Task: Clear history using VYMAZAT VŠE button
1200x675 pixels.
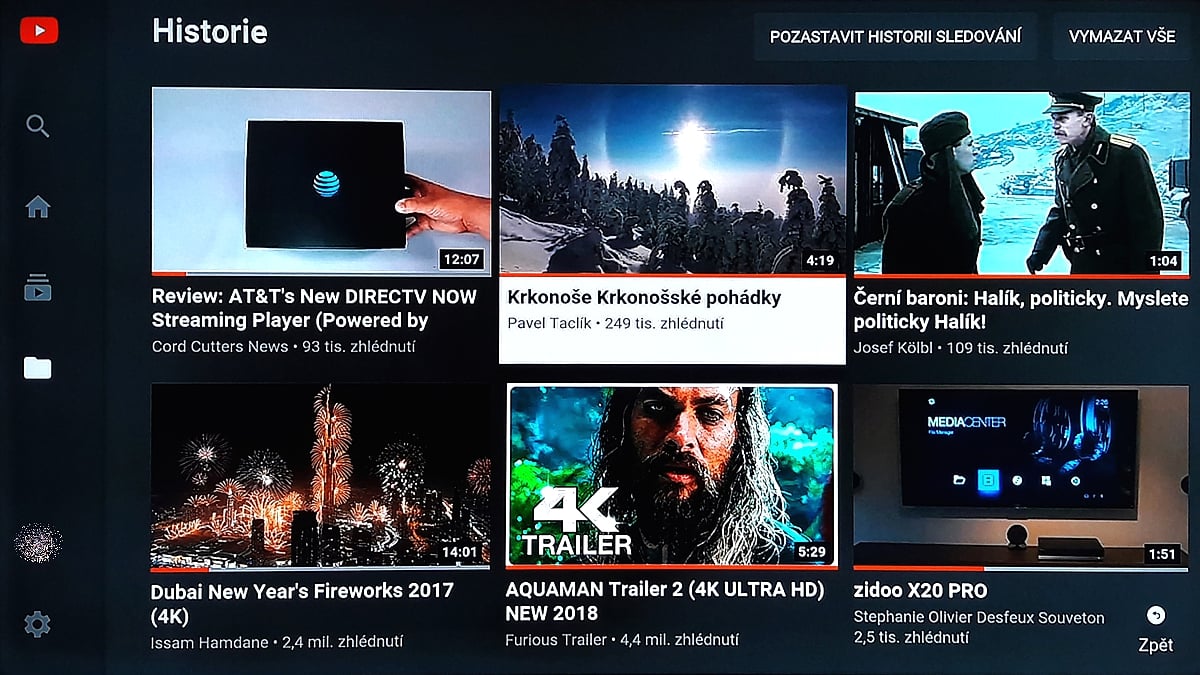Action: [1120, 35]
